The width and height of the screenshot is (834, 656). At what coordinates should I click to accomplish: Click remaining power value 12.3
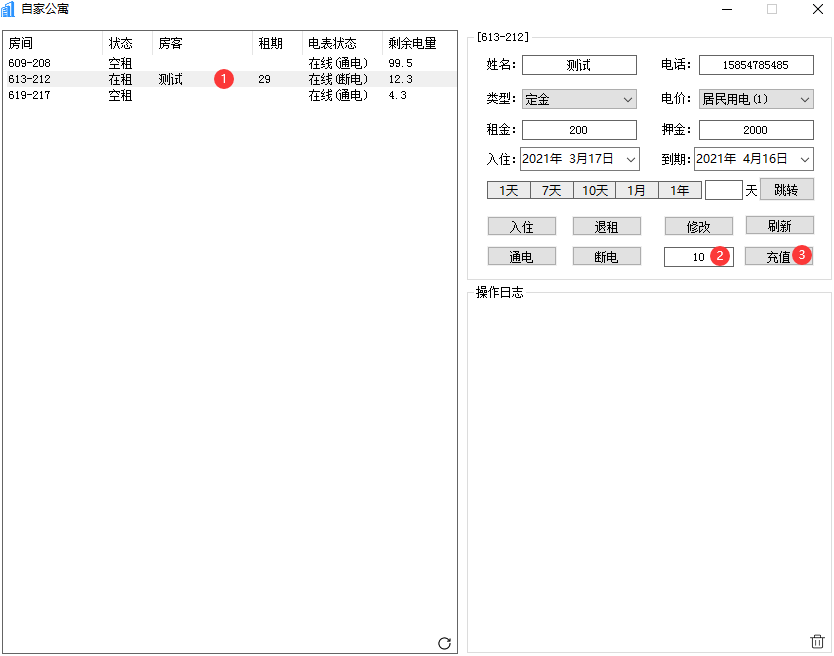[400, 79]
